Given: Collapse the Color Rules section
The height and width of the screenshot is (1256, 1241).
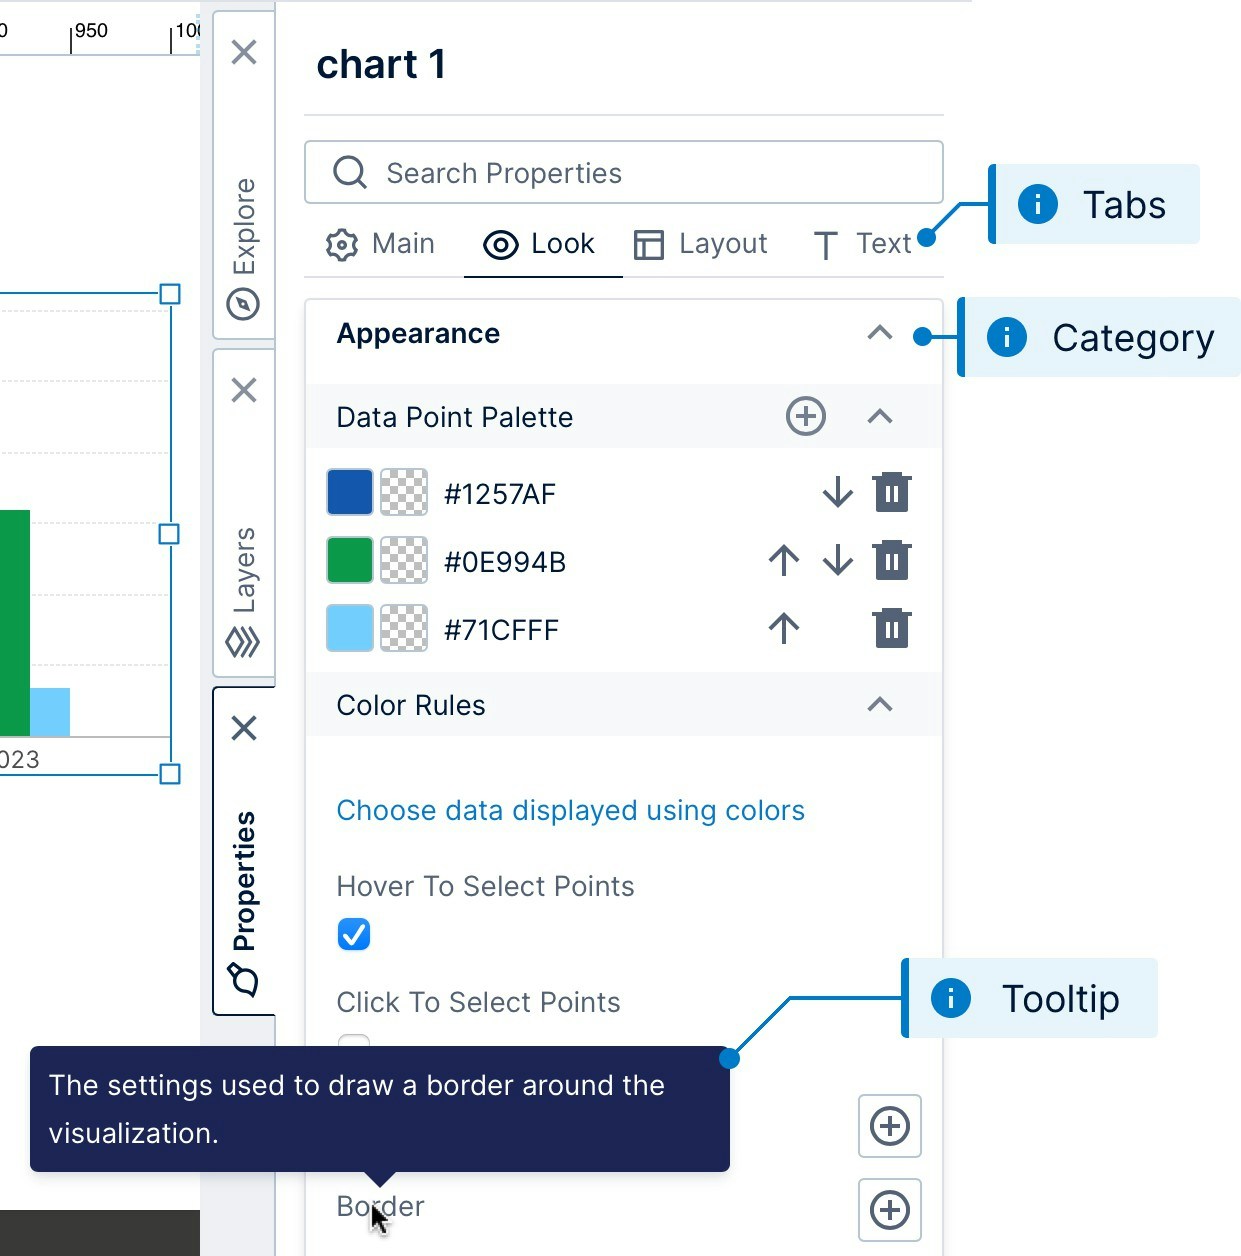Looking at the screenshot, I should [880, 705].
